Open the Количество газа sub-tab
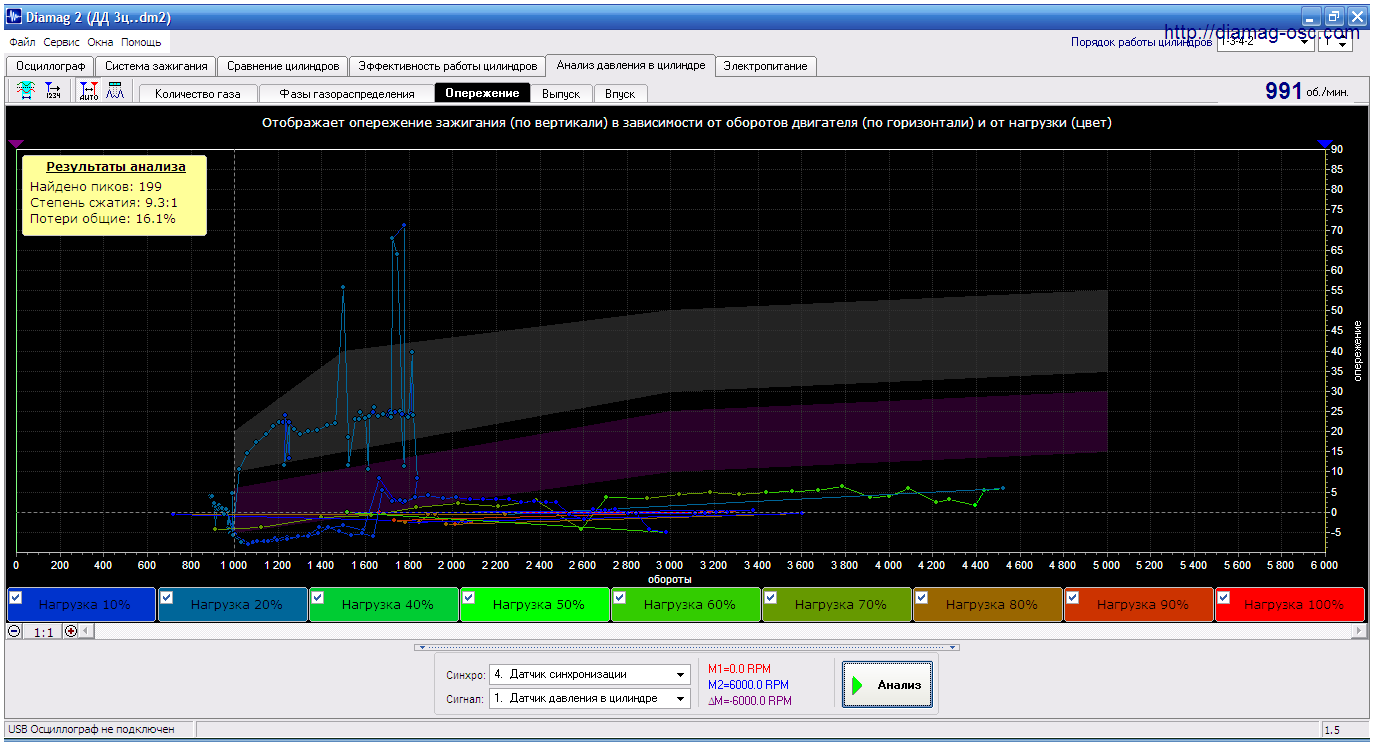This screenshot has height=742, width=1374. point(198,93)
